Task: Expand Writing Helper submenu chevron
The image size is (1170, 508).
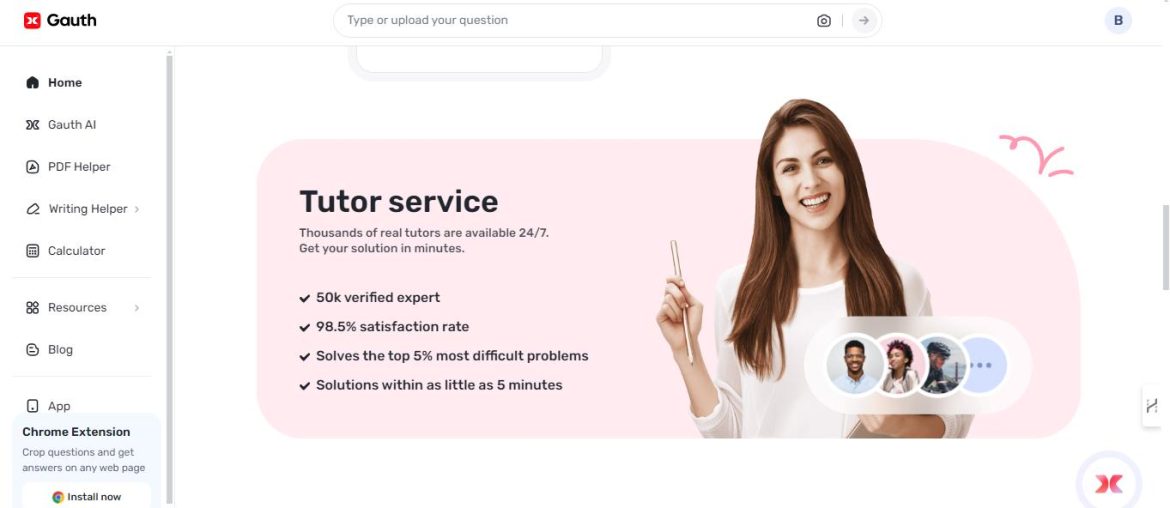Action: click(137, 210)
